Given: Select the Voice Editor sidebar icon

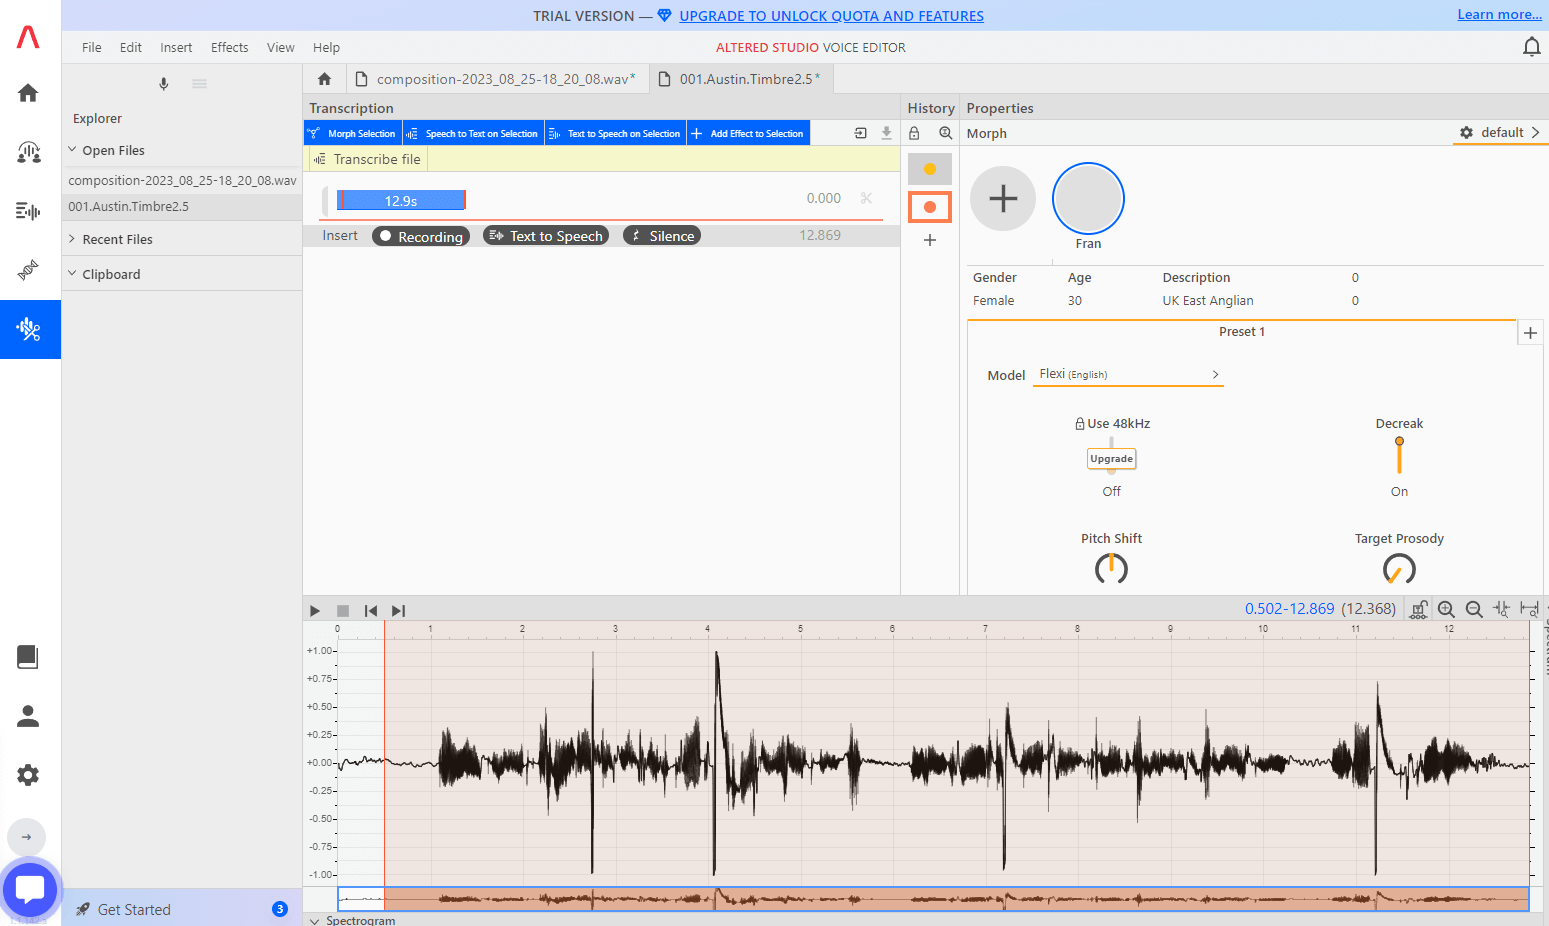Looking at the screenshot, I should pos(29,329).
